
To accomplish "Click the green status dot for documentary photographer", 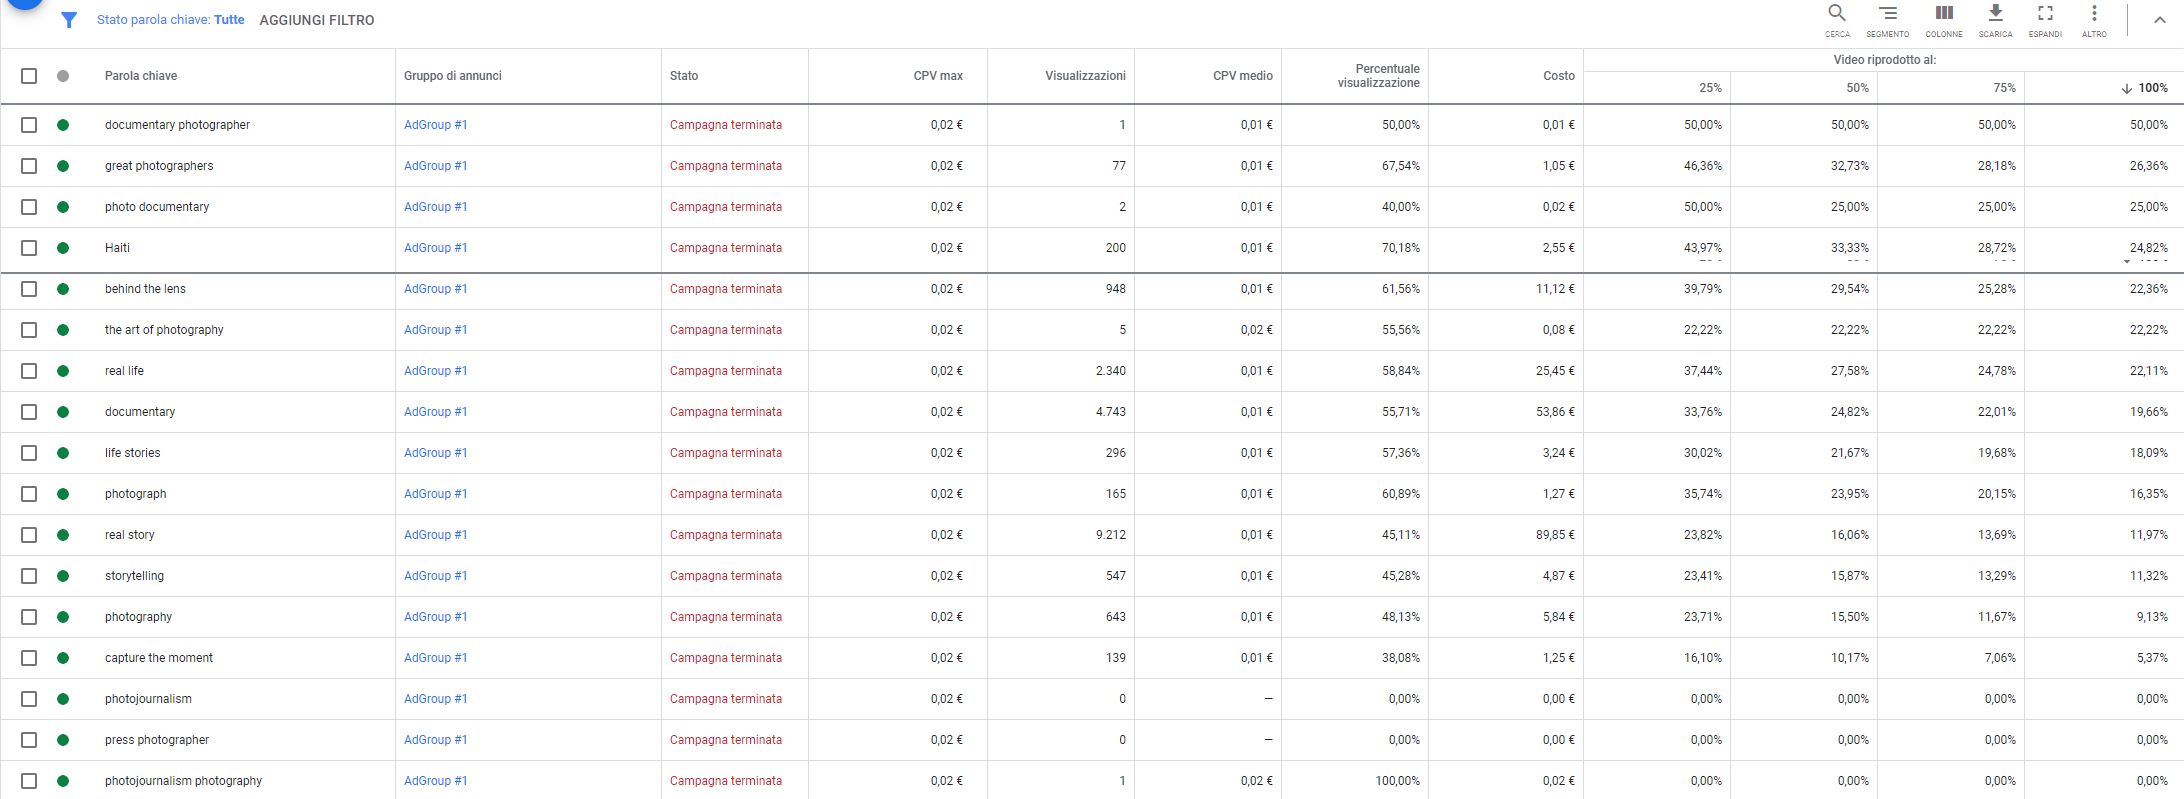I will click(x=63, y=125).
